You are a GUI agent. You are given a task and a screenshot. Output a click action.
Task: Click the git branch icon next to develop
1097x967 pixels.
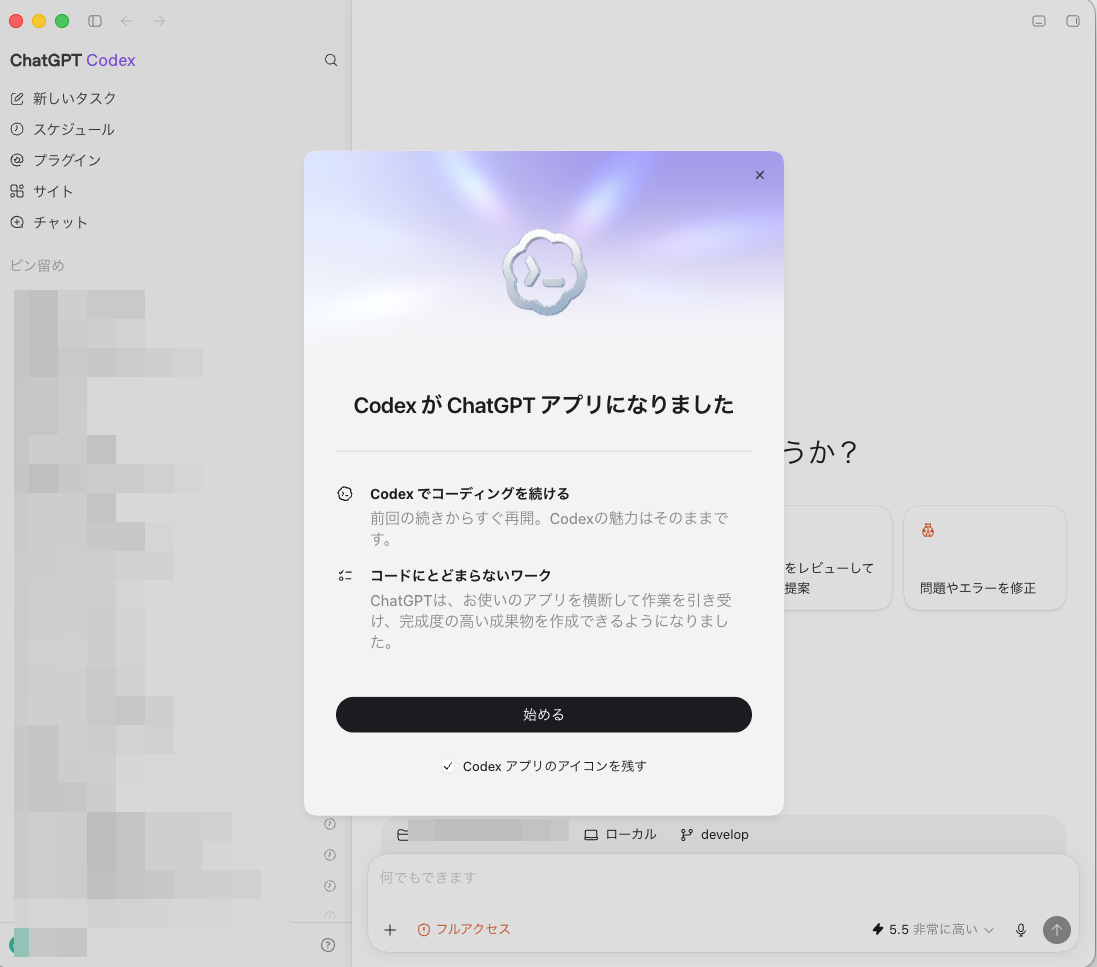(687, 835)
